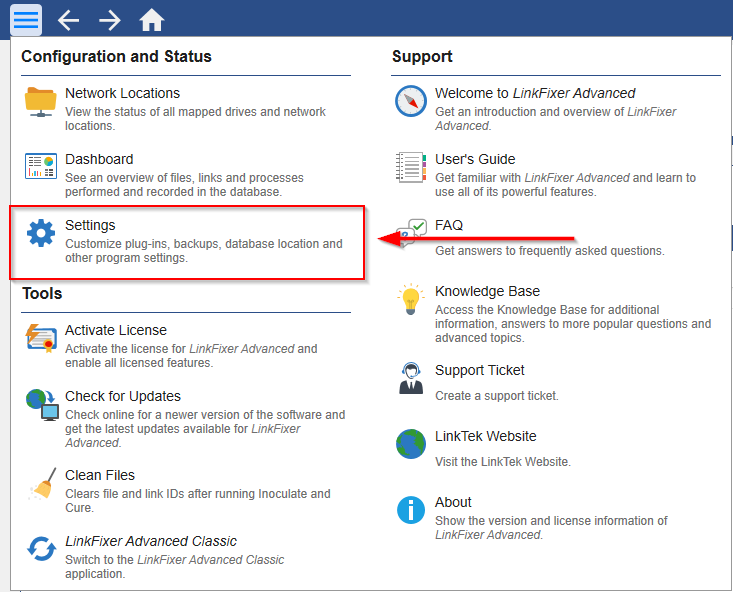Viewport: 733px width, 592px height.
Task: Click "Access the Knowledge Base for additional" description
Action: click(573, 324)
